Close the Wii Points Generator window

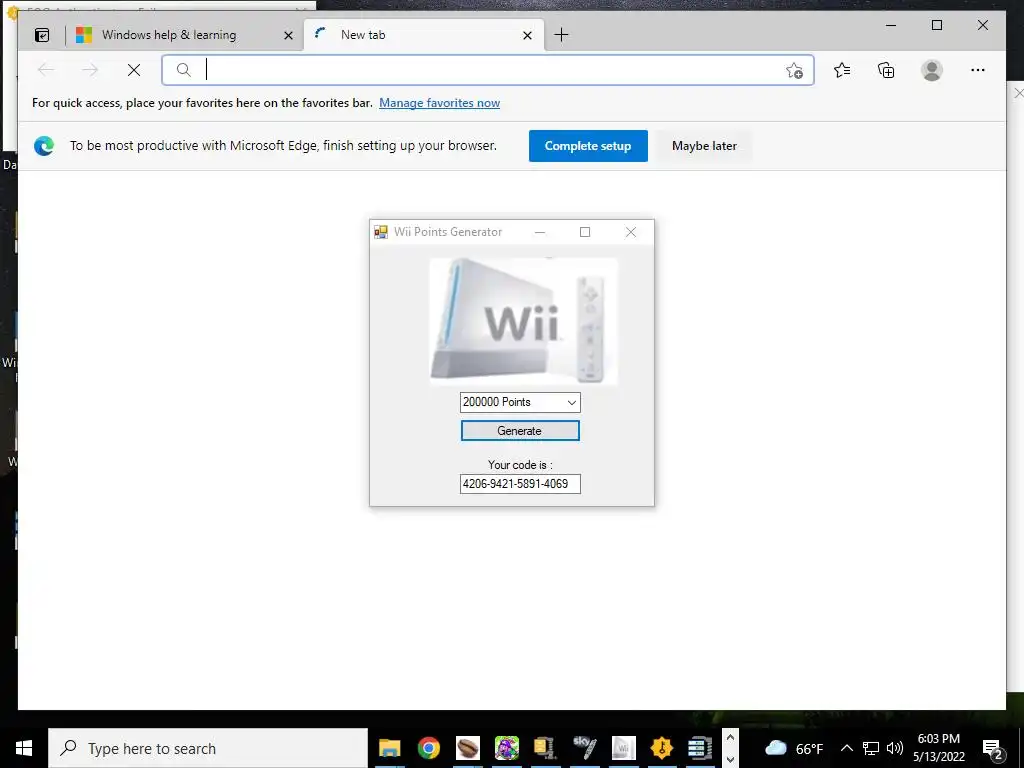630,232
